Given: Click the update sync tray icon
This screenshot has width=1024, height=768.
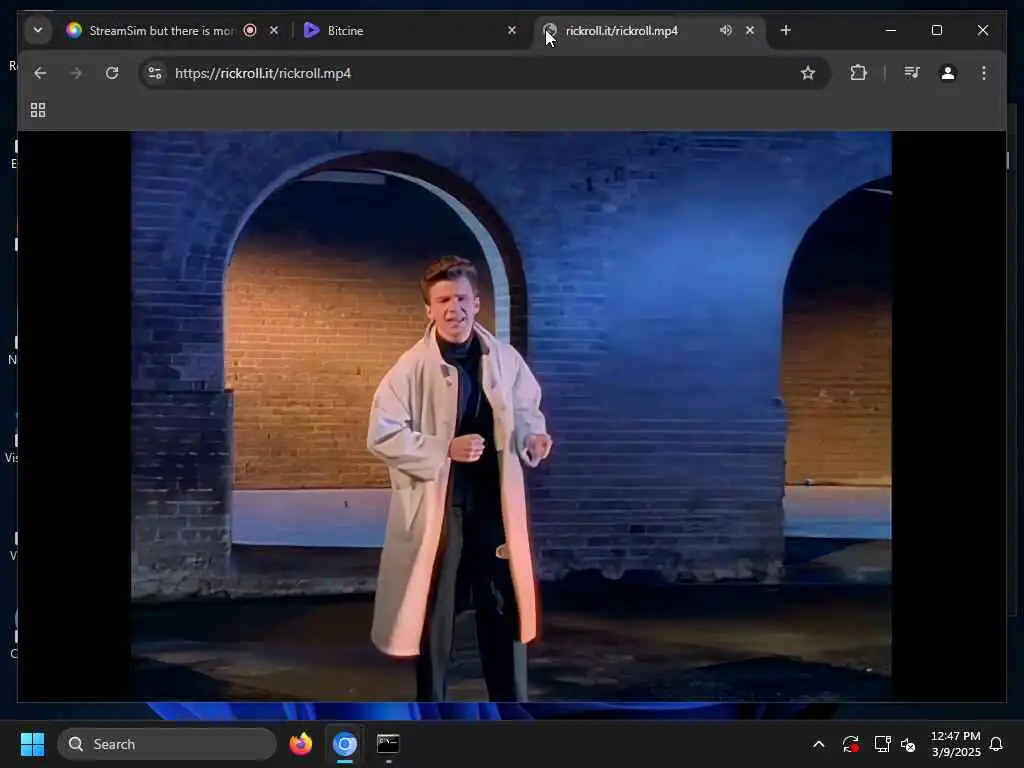Looking at the screenshot, I should [850, 744].
